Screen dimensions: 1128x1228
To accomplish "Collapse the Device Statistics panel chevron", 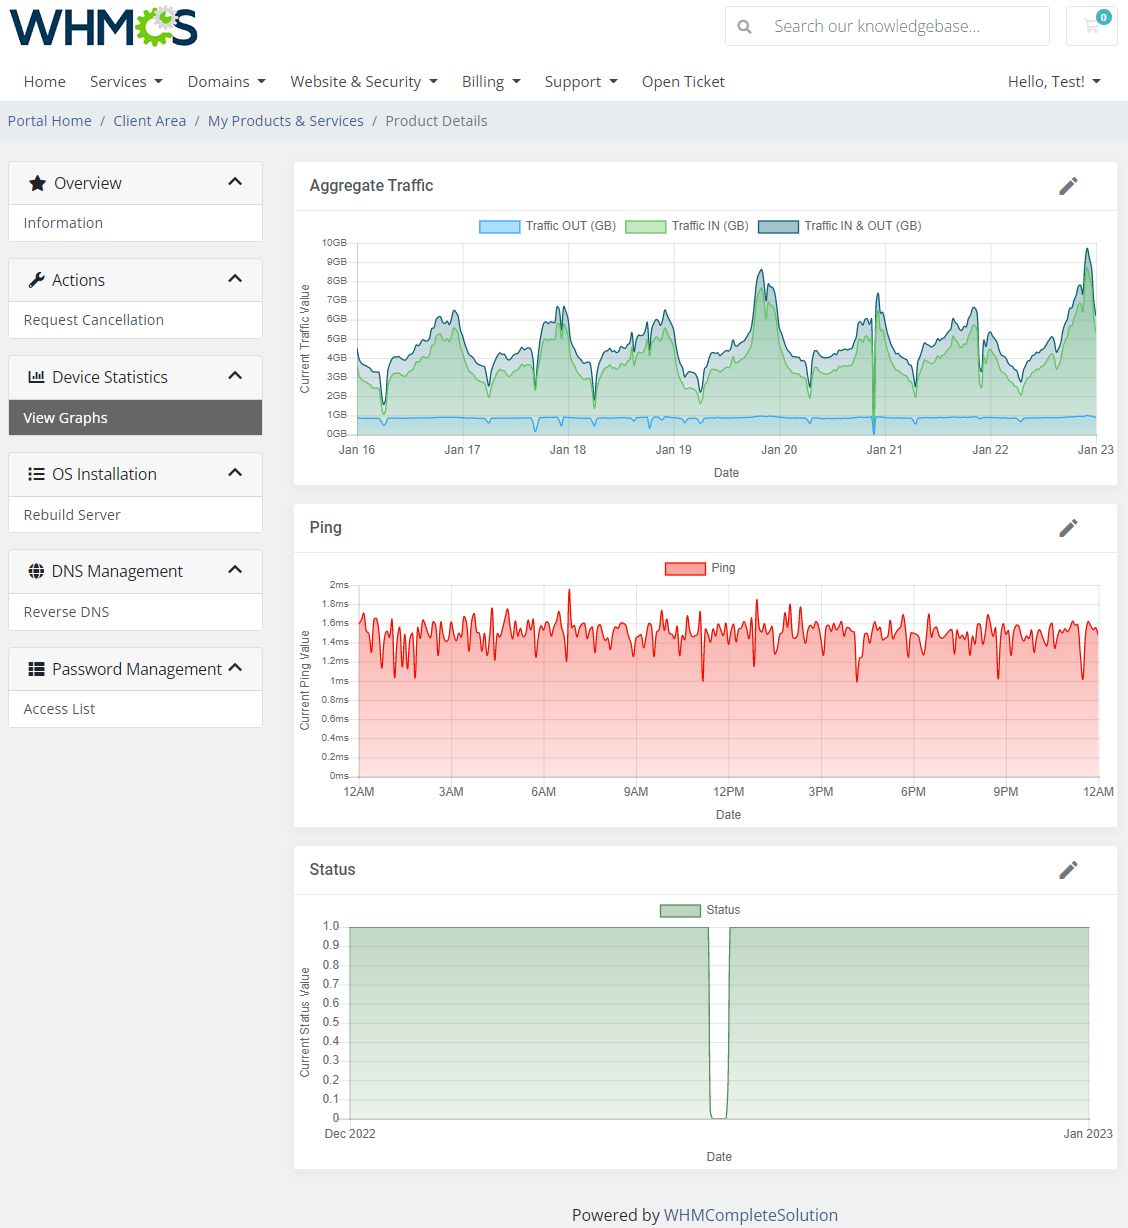I will [x=235, y=376].
